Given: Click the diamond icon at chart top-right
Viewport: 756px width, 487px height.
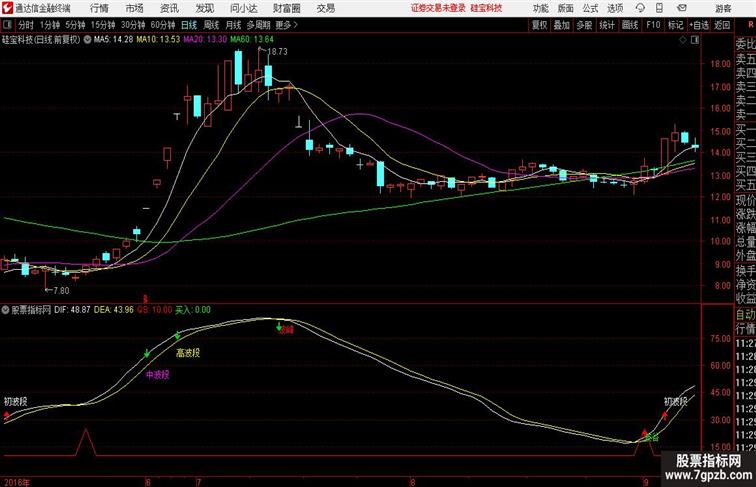Looking at the screenshot, I should [x=682, y=40].
